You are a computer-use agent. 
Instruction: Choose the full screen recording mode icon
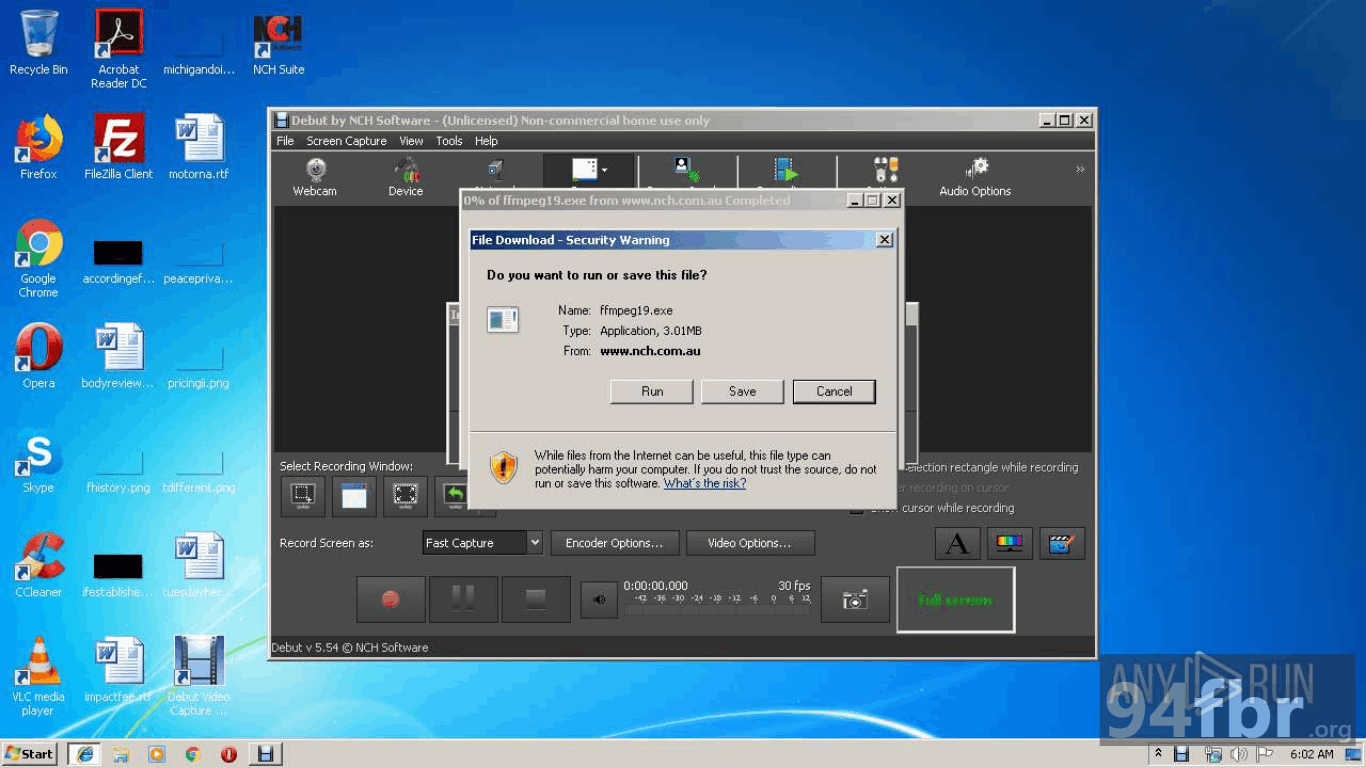pos(405,496)
